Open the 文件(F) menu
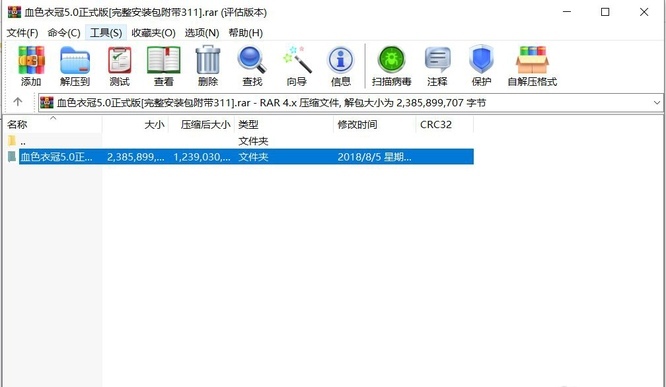 pos(22,33)
